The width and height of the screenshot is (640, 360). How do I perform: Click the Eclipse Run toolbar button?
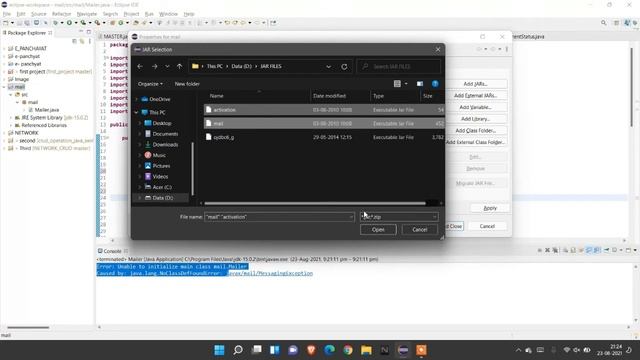(x=69, y=23)
